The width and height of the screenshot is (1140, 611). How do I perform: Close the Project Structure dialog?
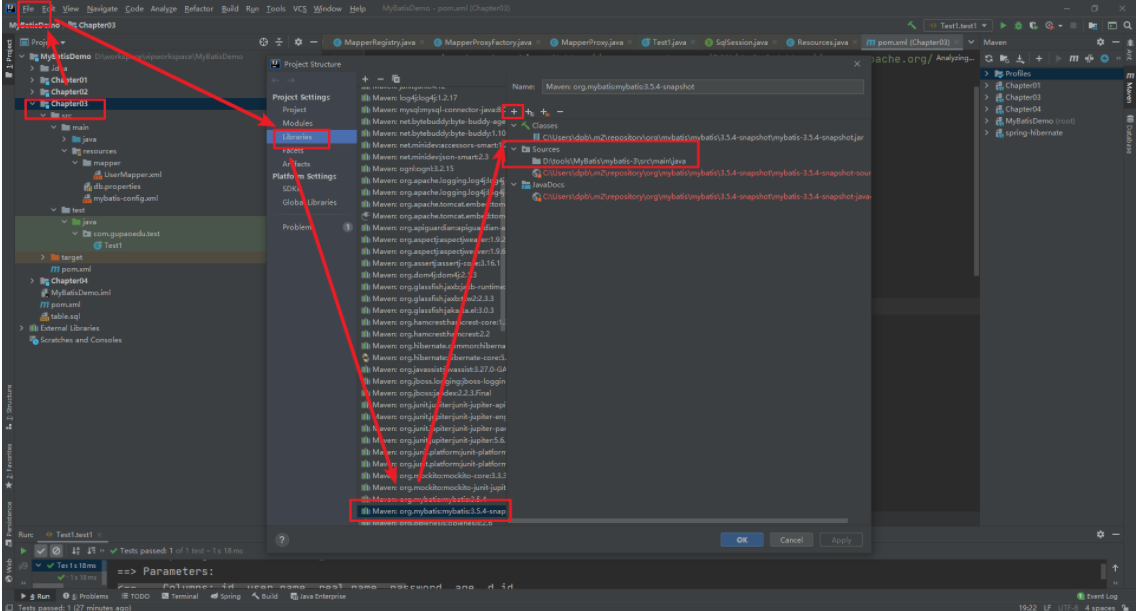click(x=856, y=64)
